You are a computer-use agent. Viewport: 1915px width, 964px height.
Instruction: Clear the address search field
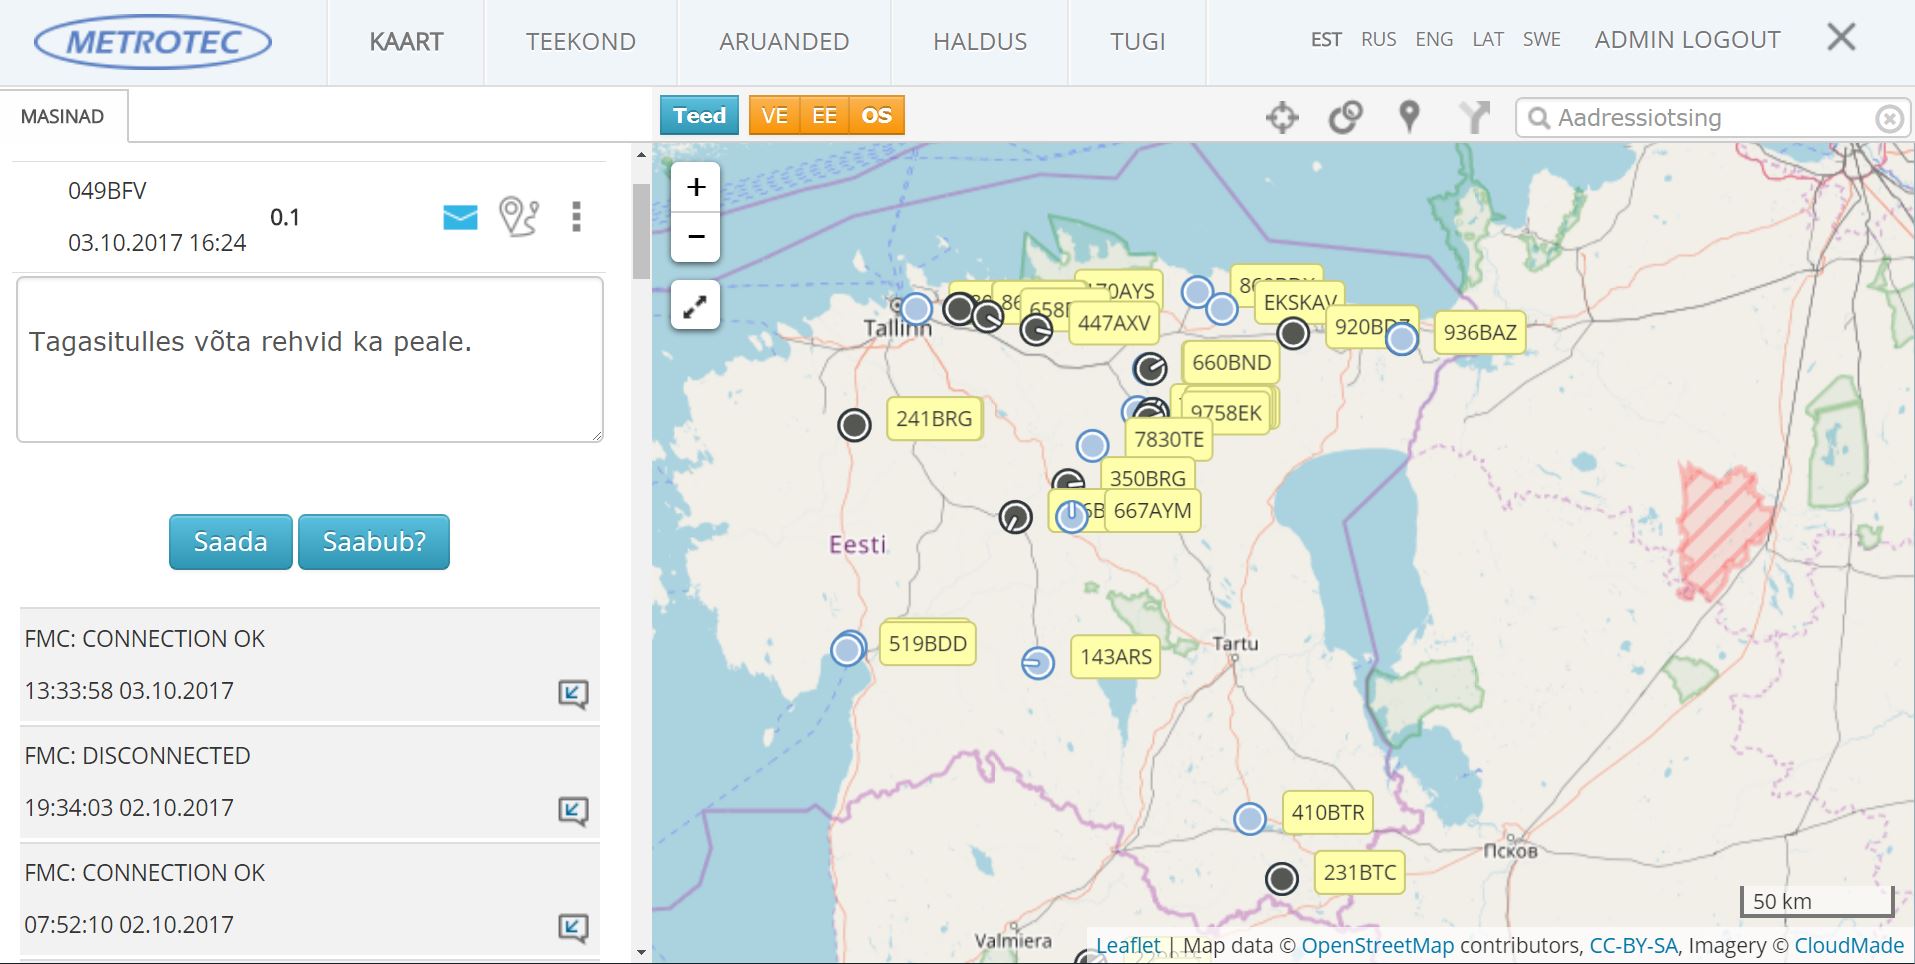(x=1888, y=119)
